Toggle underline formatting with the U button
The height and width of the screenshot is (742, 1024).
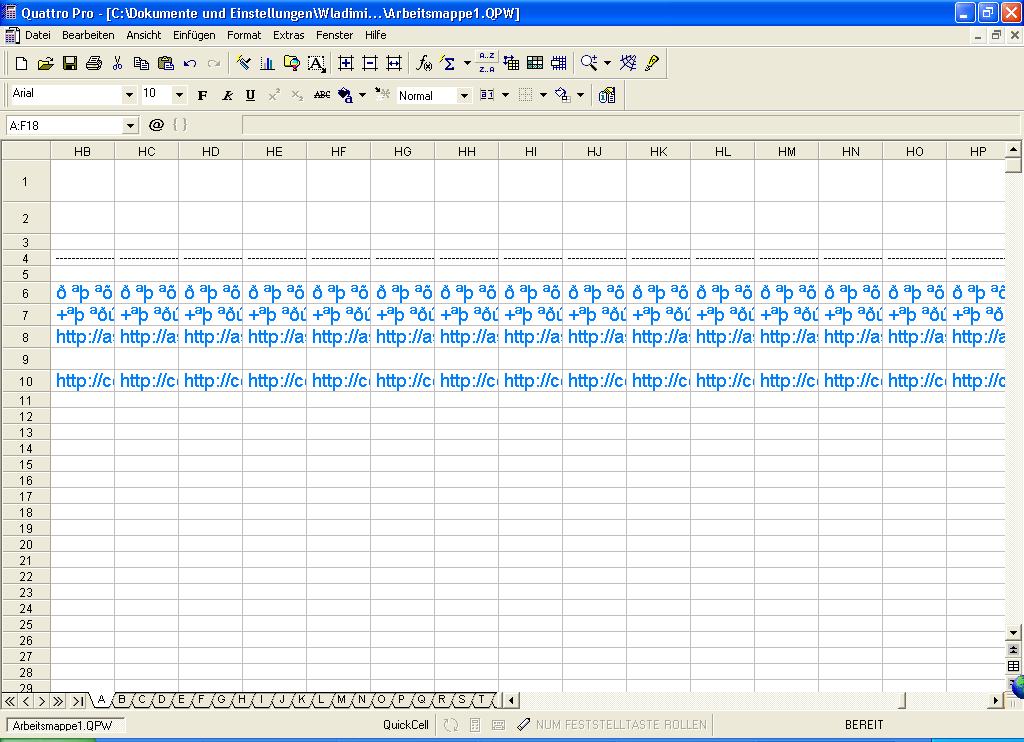point(250,95)
